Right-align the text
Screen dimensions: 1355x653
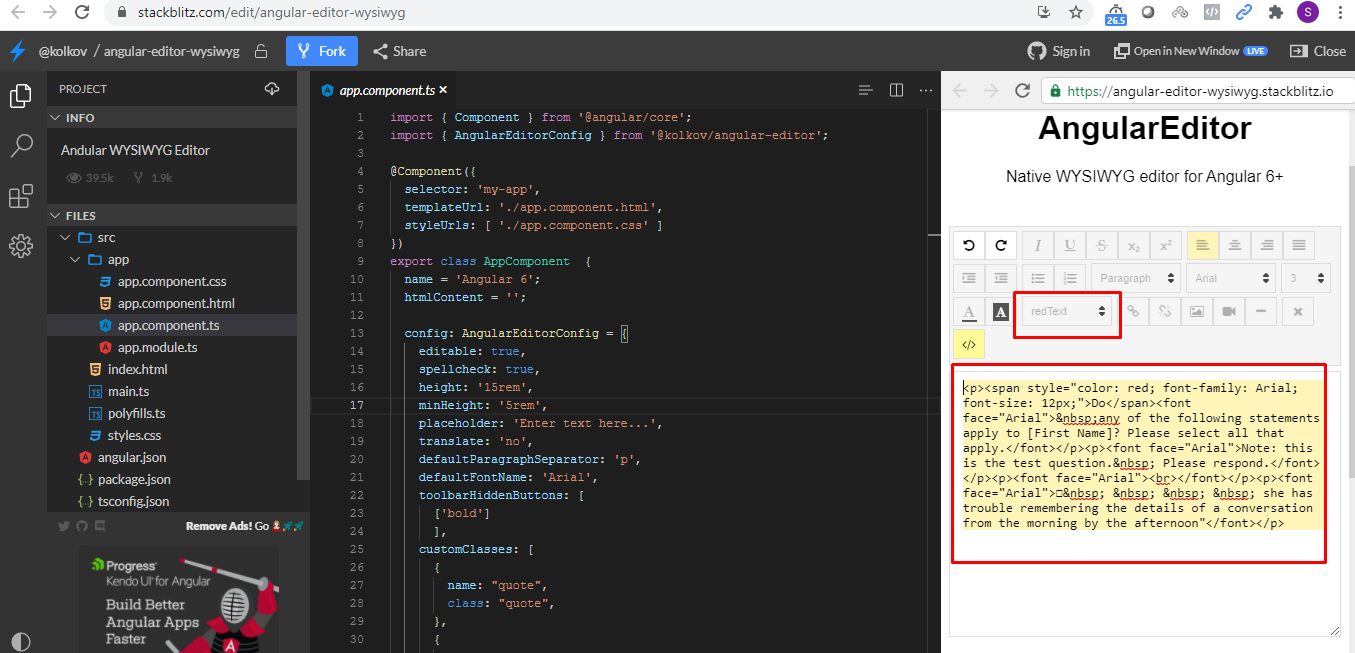coord(1266,245)
